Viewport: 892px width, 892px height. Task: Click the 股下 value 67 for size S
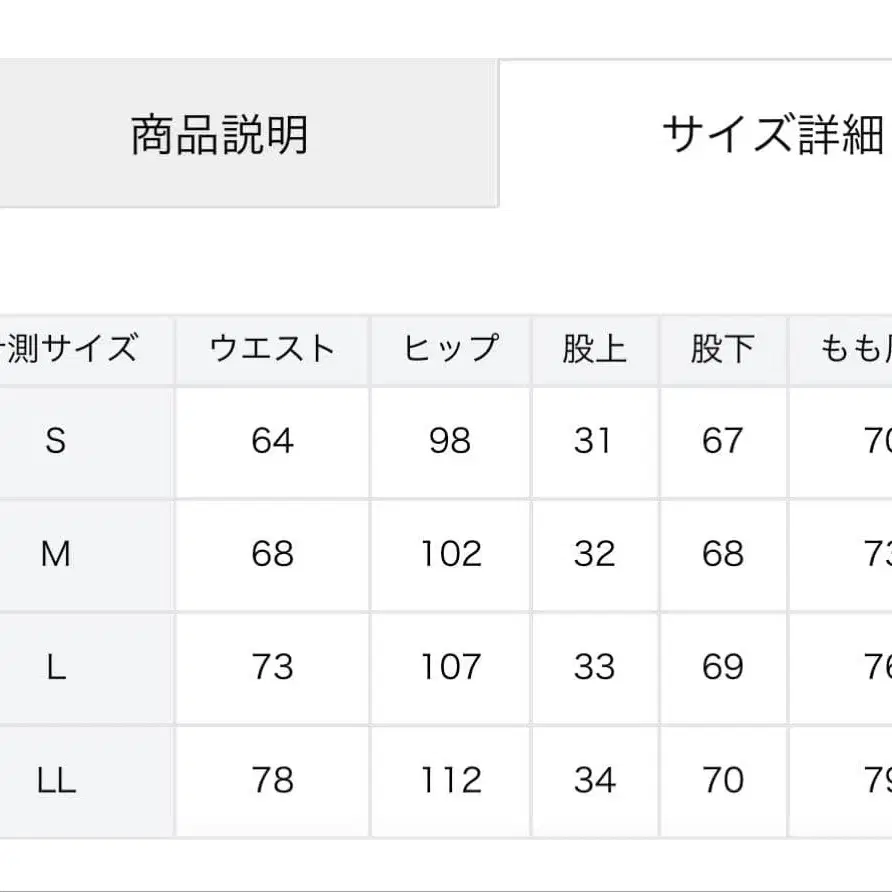722,441
